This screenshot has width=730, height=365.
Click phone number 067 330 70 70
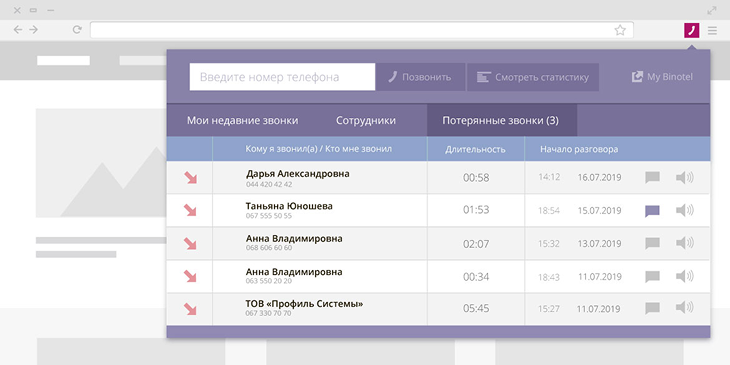click(269, 313)
